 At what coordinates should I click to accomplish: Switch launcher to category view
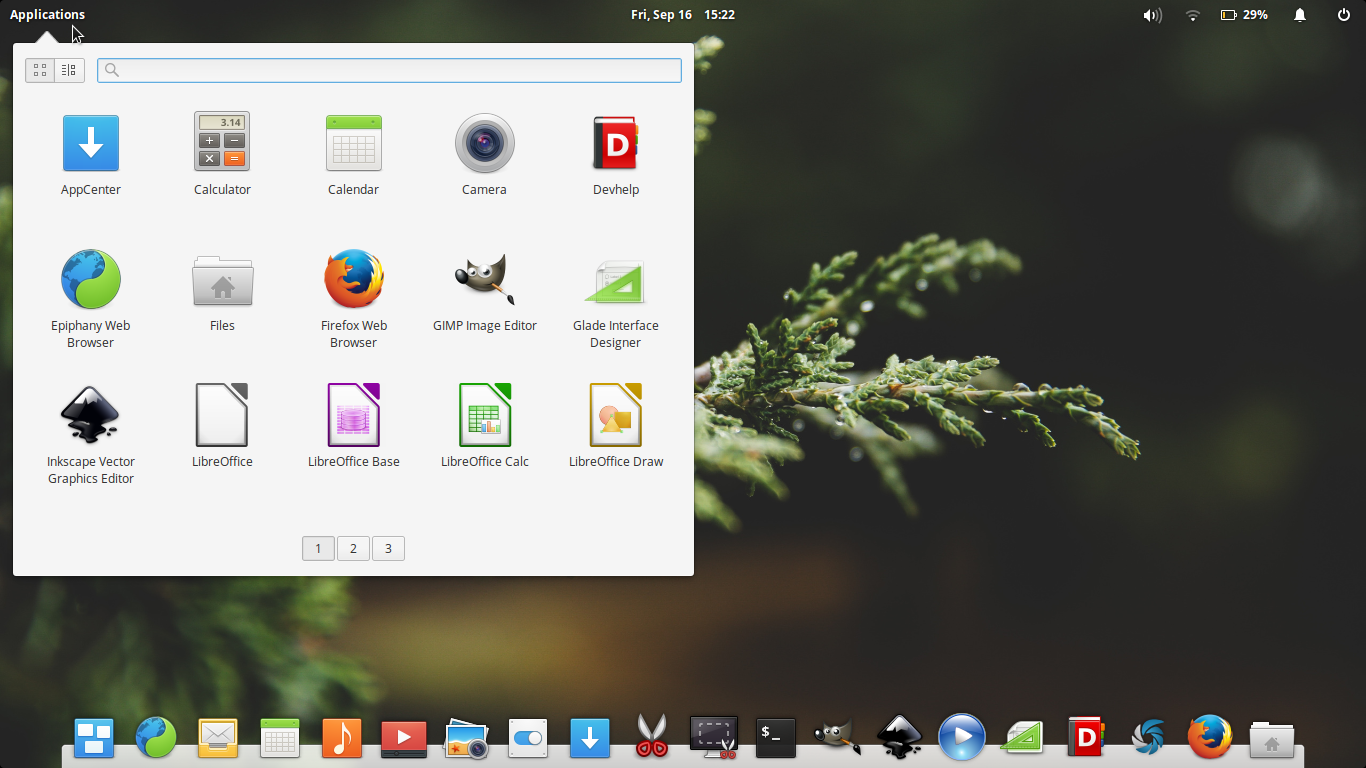click(69, 70)
